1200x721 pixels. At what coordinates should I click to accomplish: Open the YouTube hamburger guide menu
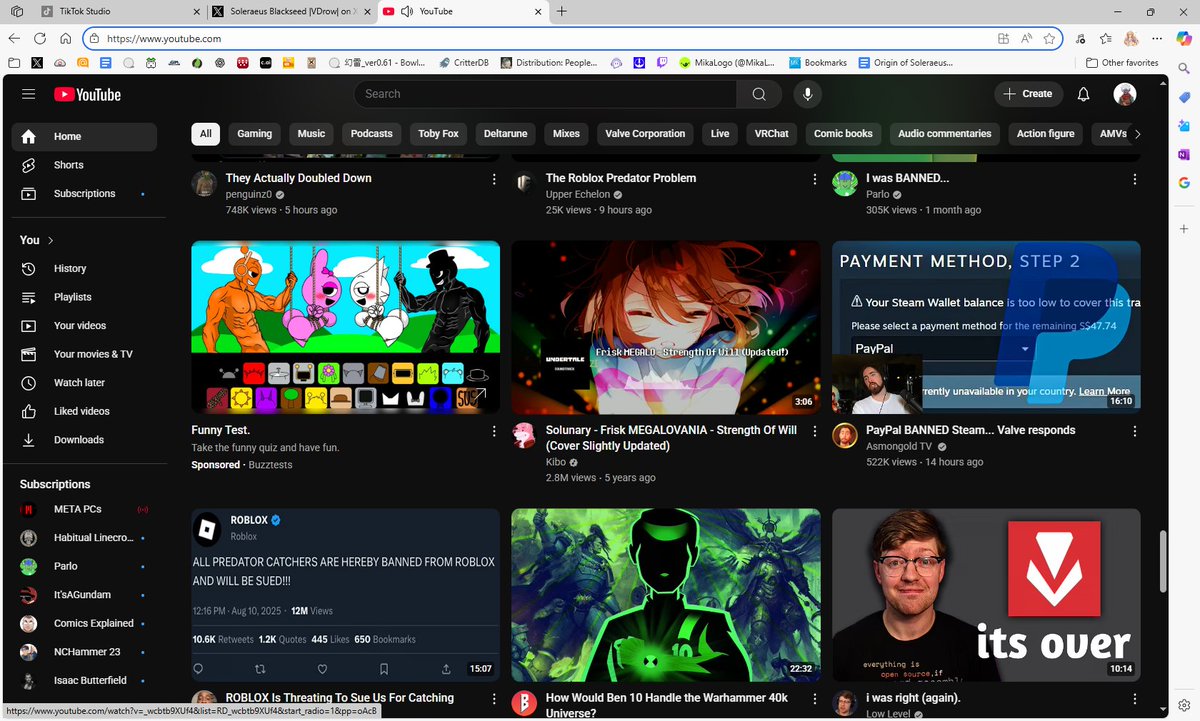click(28, 94)
